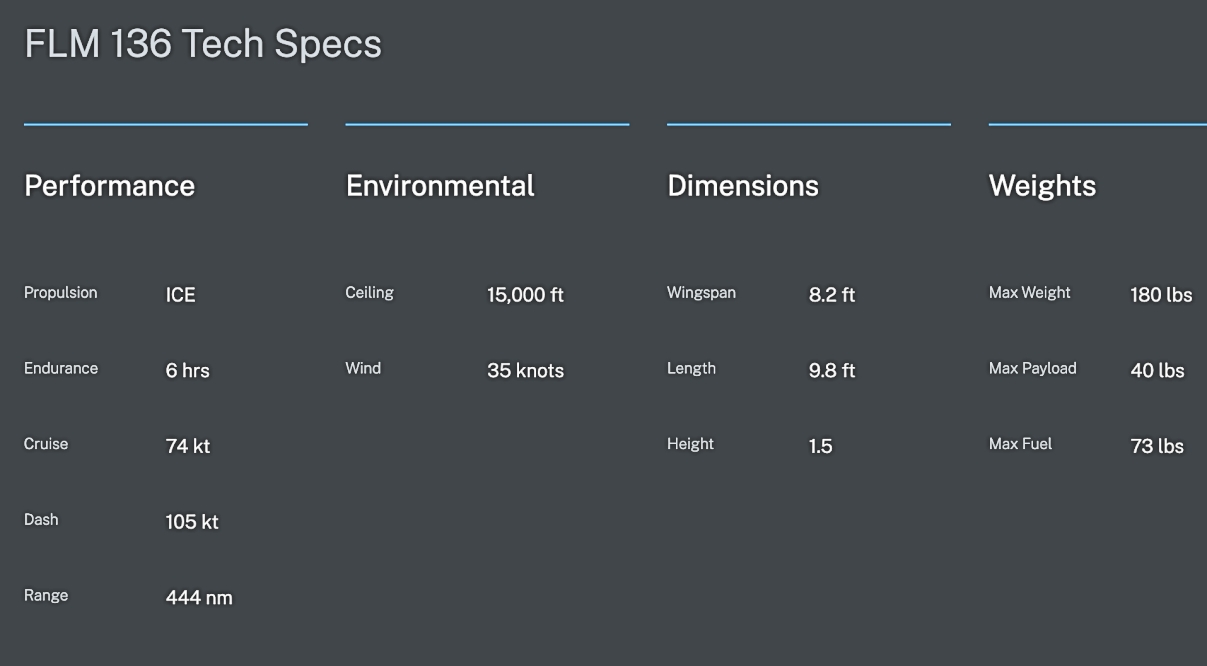Select the Wind 35 knots value

click(x=525, y=371)
